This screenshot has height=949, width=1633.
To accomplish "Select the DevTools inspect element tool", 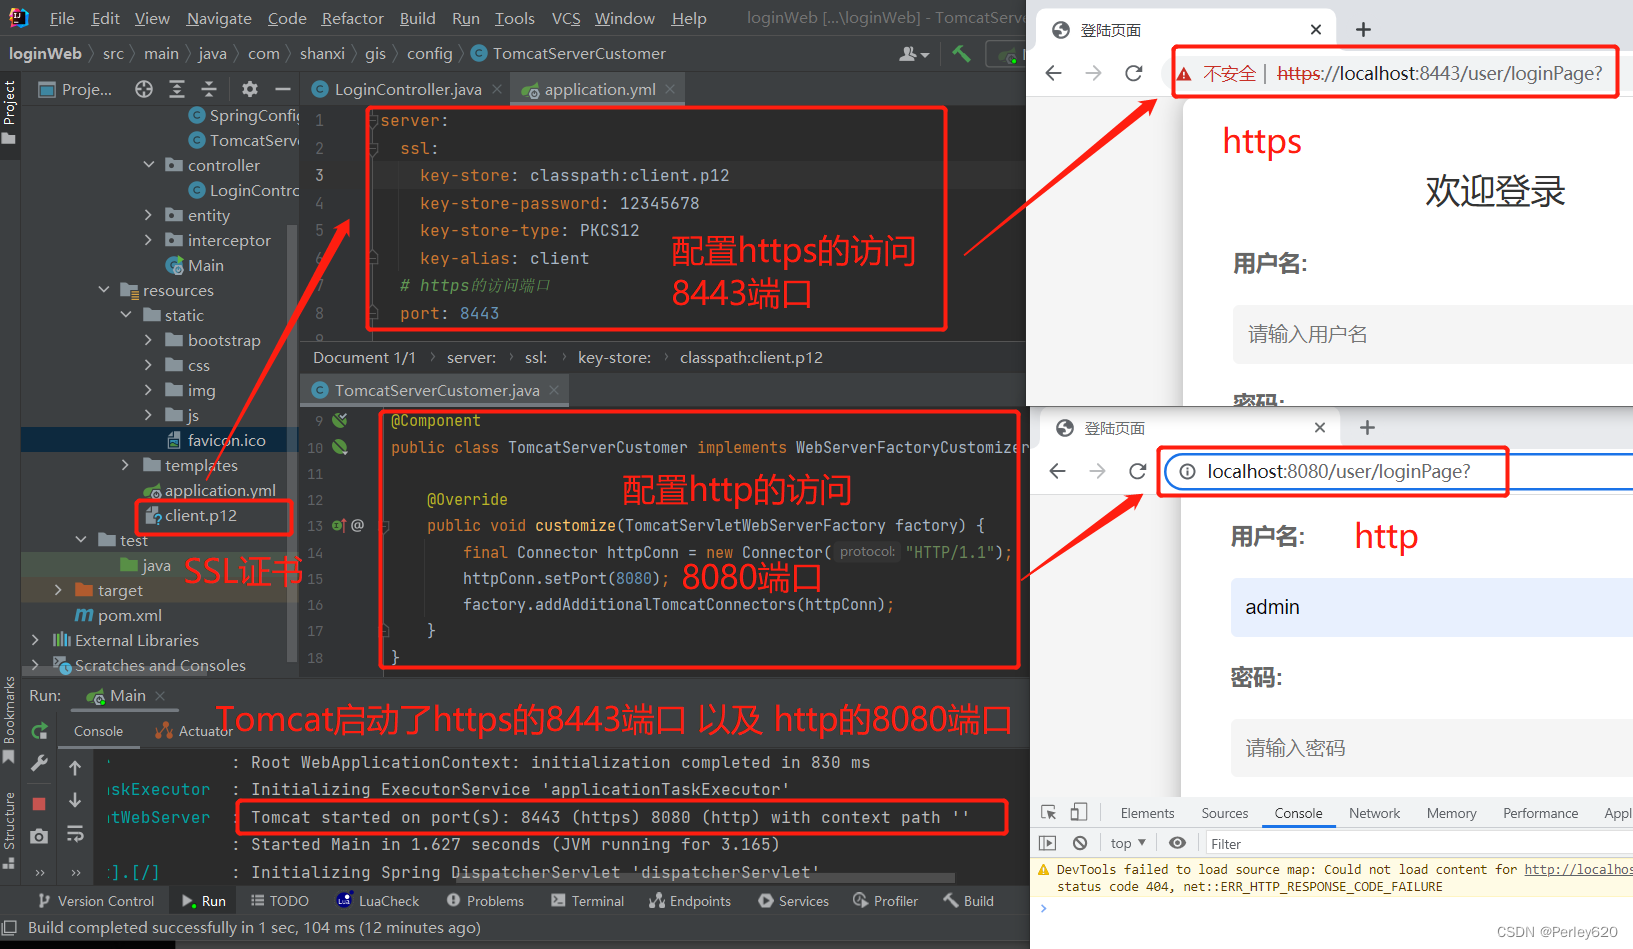I will [x=1047, y=812].
